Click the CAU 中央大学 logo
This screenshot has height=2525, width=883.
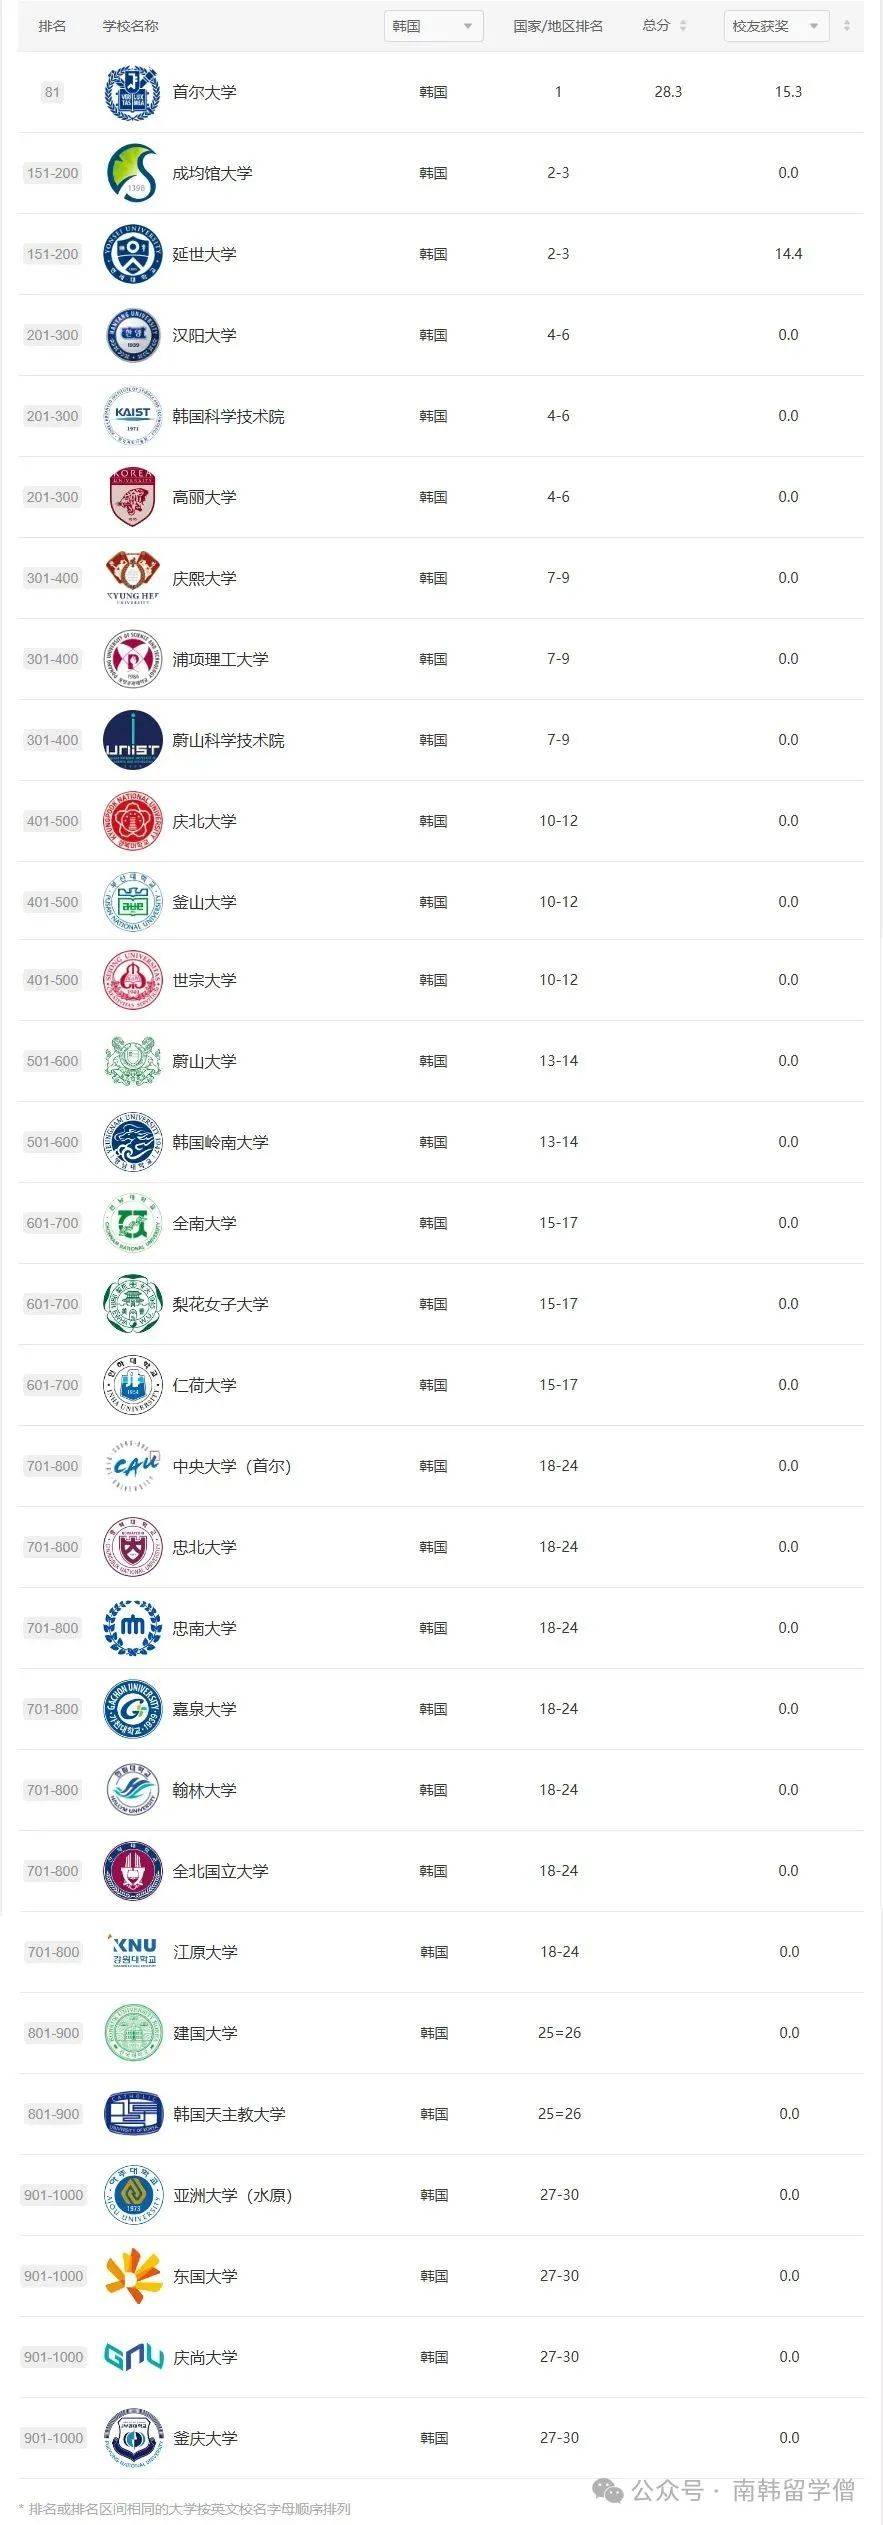coord(132,1466)
